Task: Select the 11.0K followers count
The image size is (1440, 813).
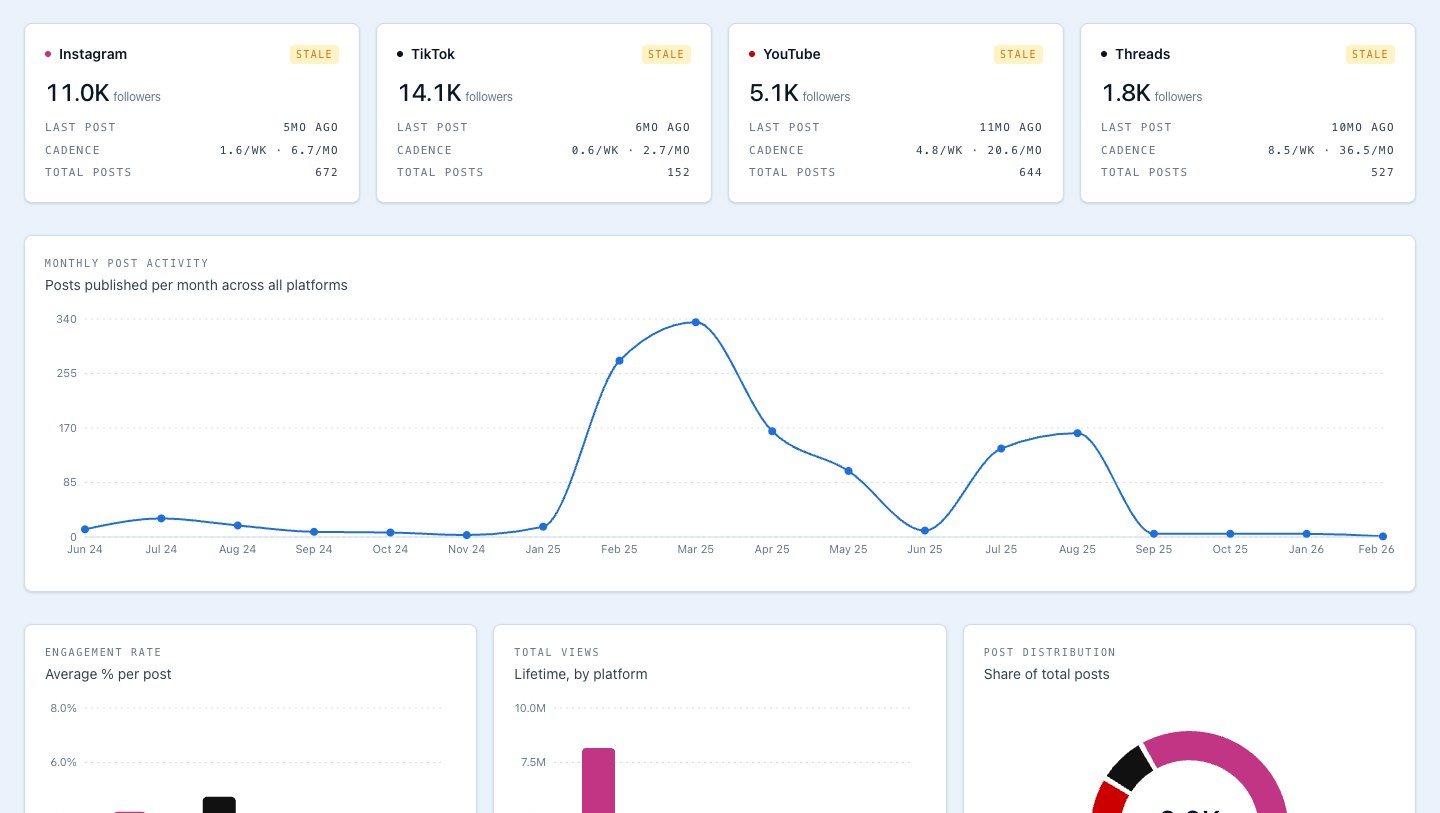Action: pyautogui.click(x=77, y=93)
